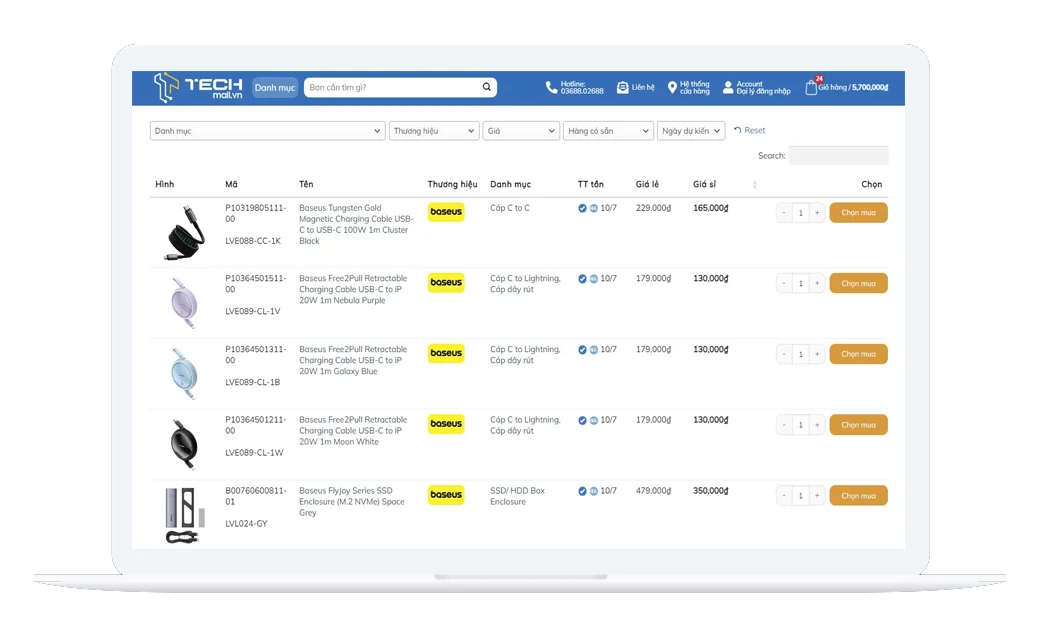This screenshot has height=637, width=1040.
Task: Open the Danh mục menu in header
Action: pos(275,88)
